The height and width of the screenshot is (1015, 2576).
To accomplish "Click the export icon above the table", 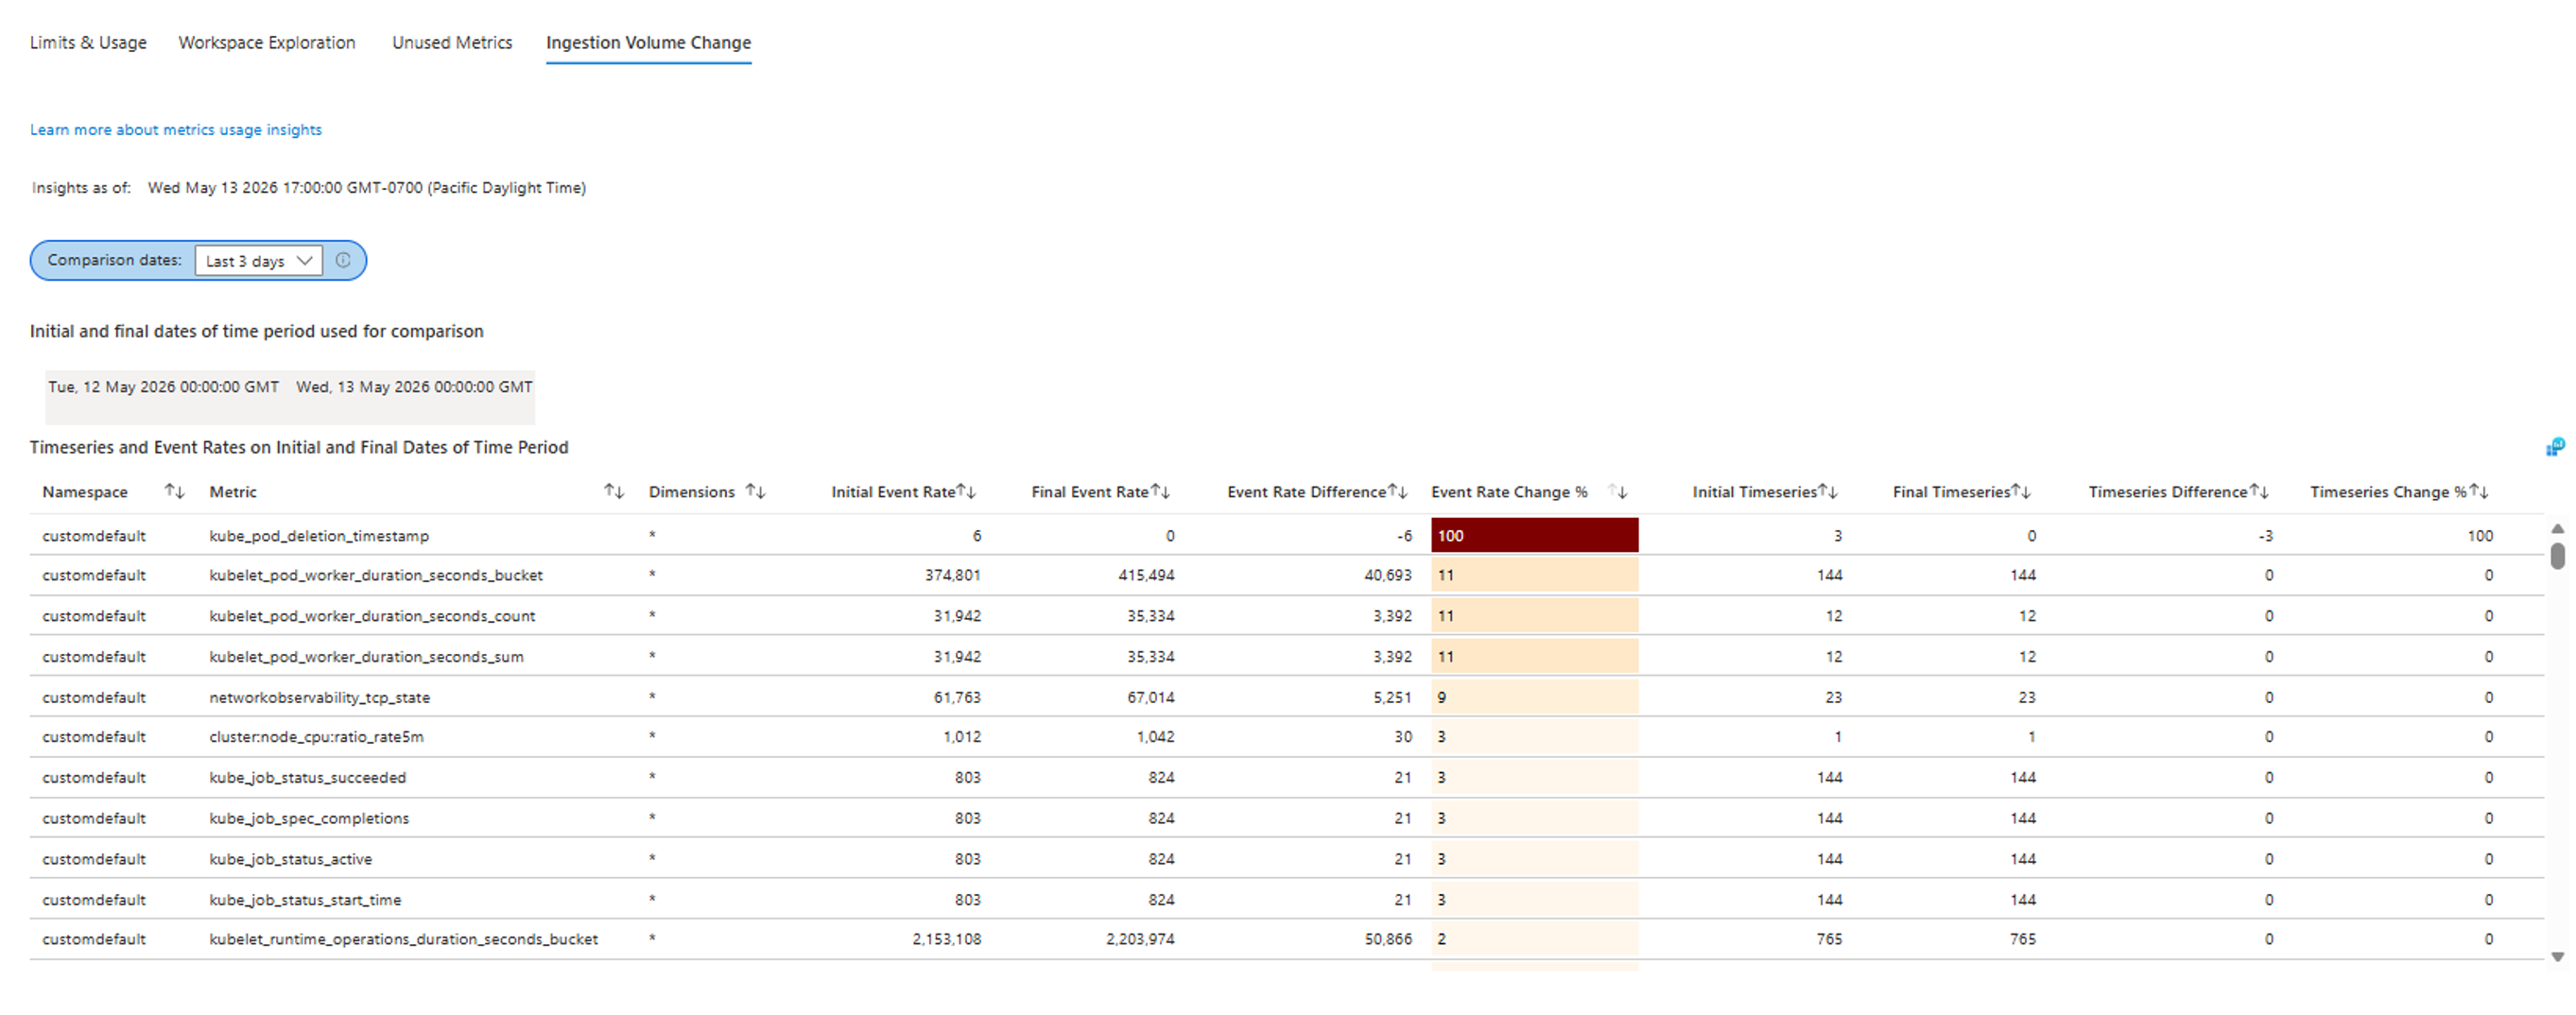I will click(x=2555, y=447).
